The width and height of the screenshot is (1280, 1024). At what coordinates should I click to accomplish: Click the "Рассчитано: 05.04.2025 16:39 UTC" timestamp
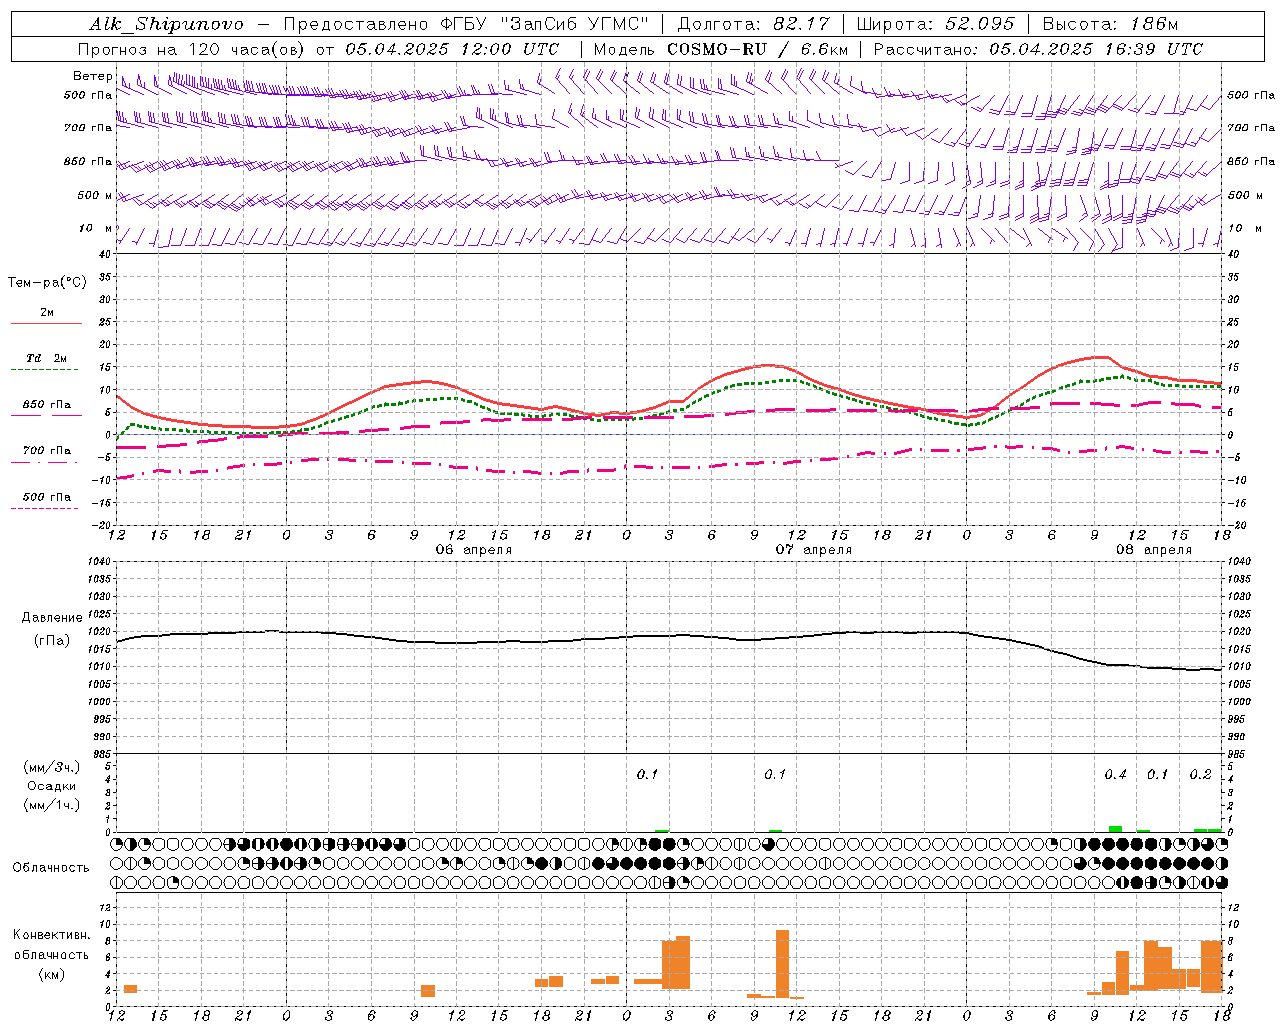click(1038, 49)
